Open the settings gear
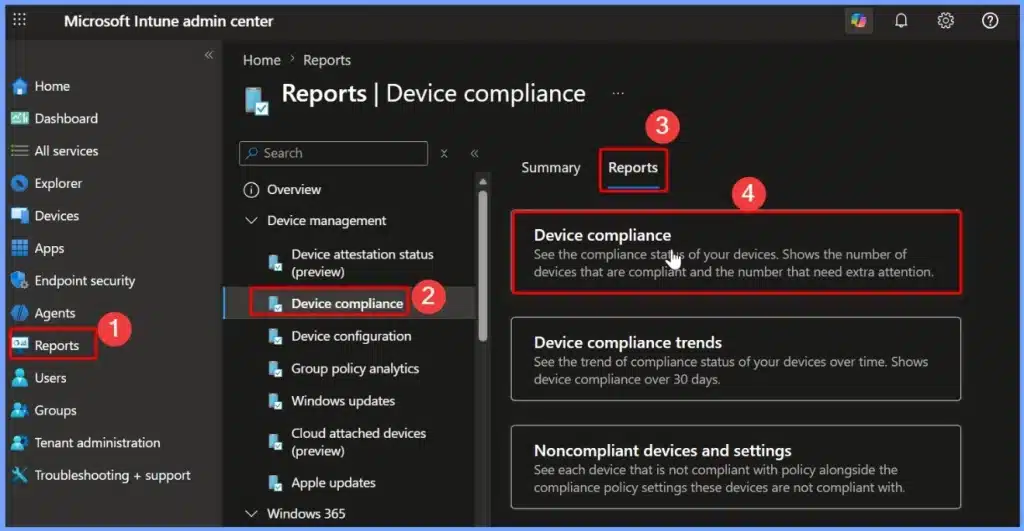The image size is (1024, 531). (946, 21)
